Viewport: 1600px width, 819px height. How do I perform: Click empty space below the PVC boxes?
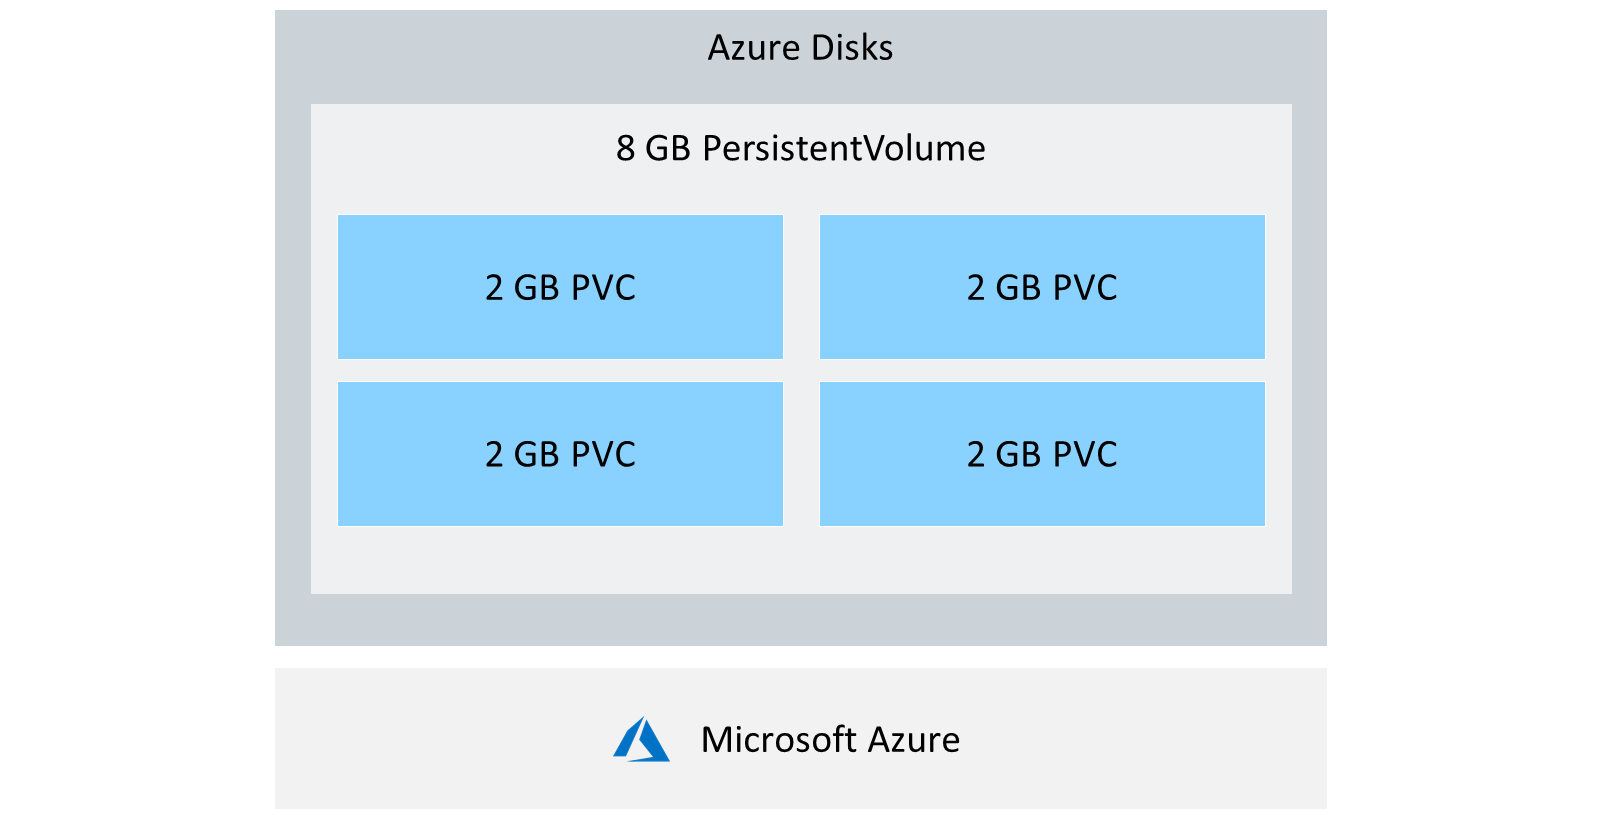pyautogui.click(x=800, y=560)
